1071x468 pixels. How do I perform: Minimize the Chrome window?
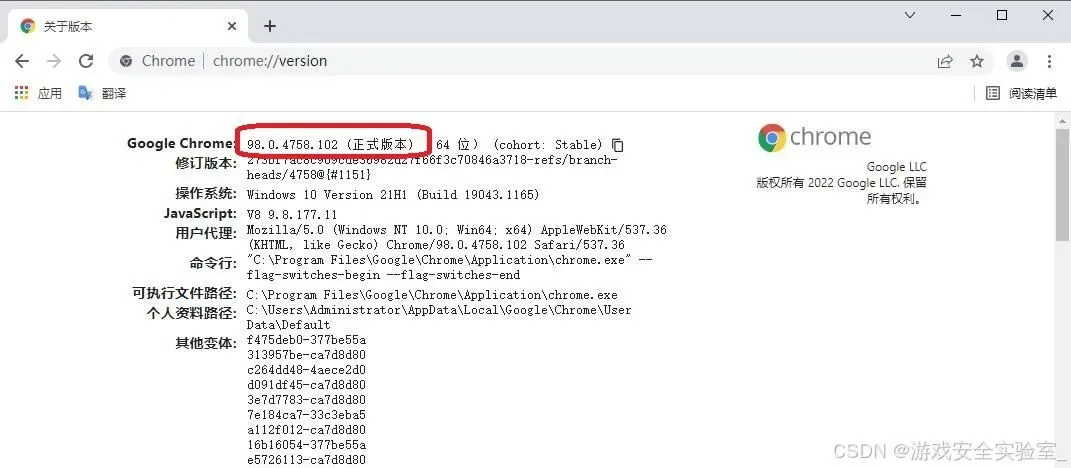pyautogui.click(x=954, y=15)
